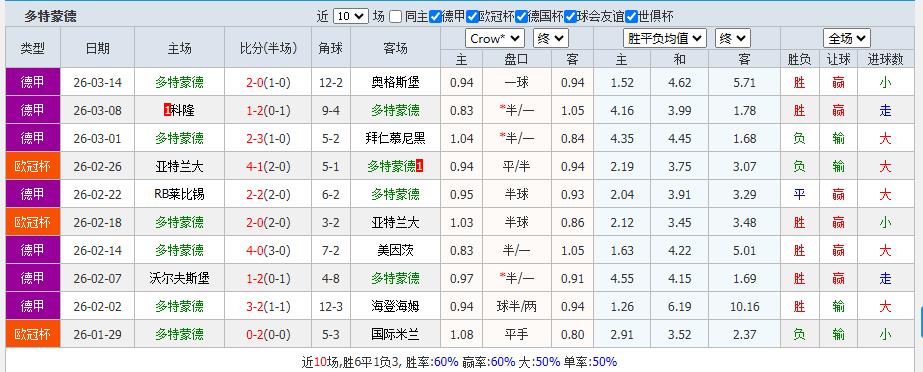This screenshot has width=923, height=372.
Task: Open the 终 dropdown next to 胜平负均值
Action: (x=733, y=39)
